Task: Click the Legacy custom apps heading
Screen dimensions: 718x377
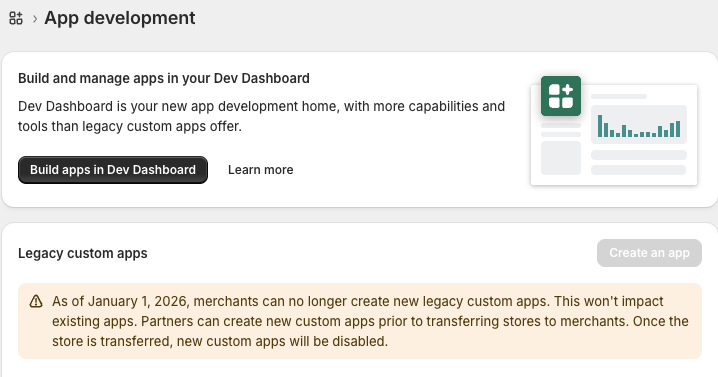Action: tap(83, 253)
